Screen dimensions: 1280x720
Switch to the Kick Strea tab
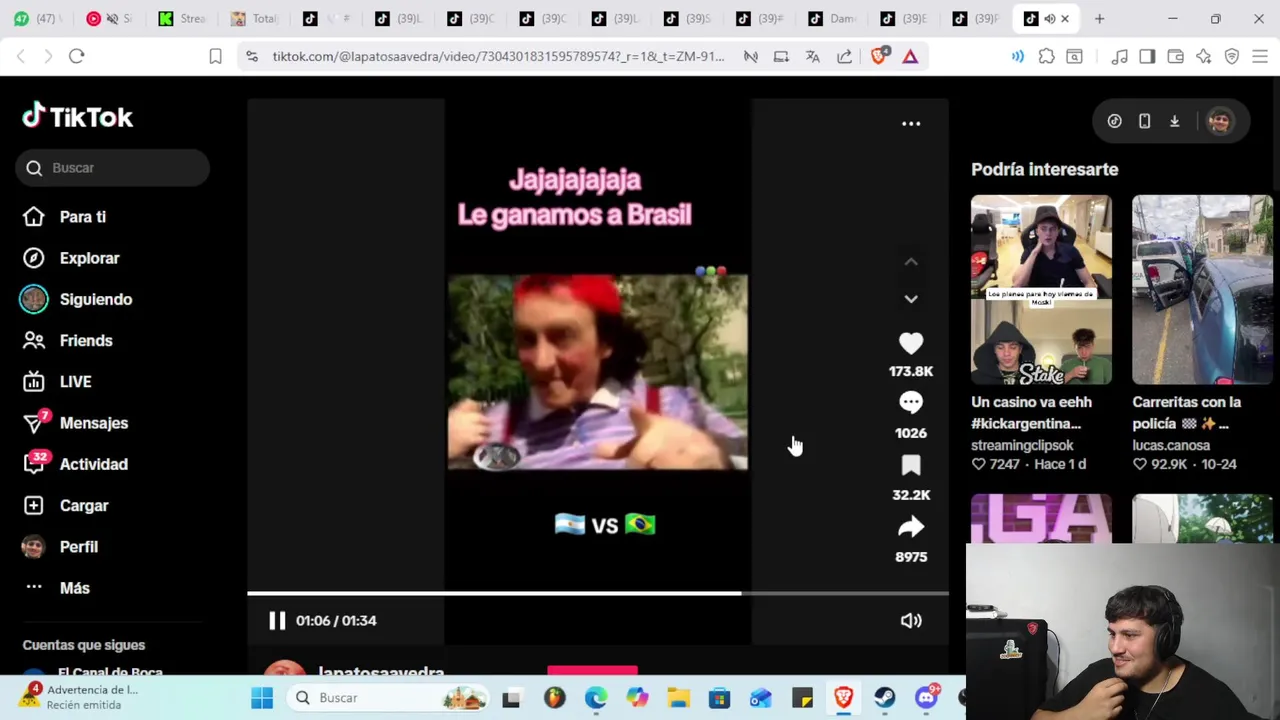click(x=181, y=18)
